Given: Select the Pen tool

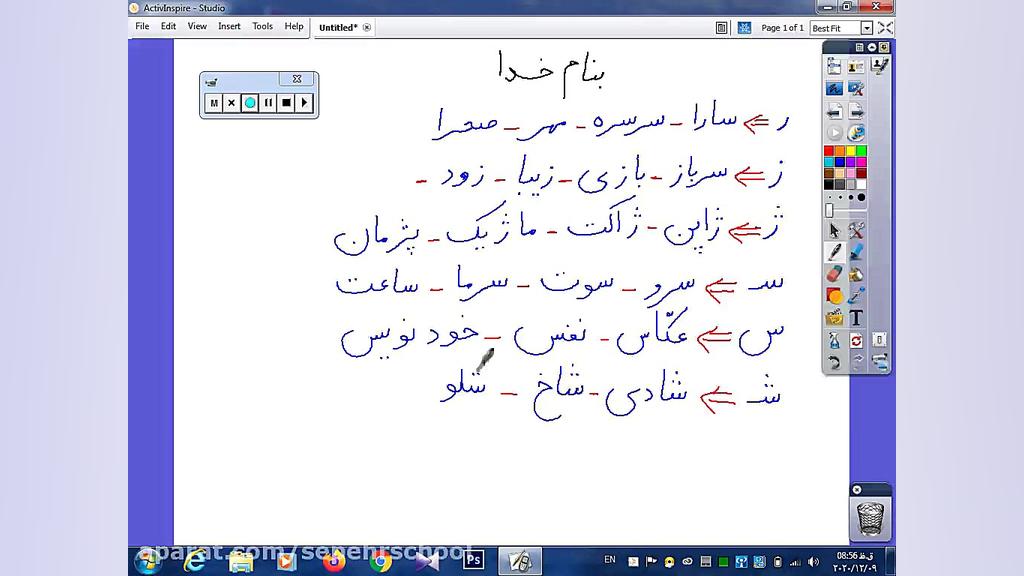Looking at the screenshot, I should [834, 250].
